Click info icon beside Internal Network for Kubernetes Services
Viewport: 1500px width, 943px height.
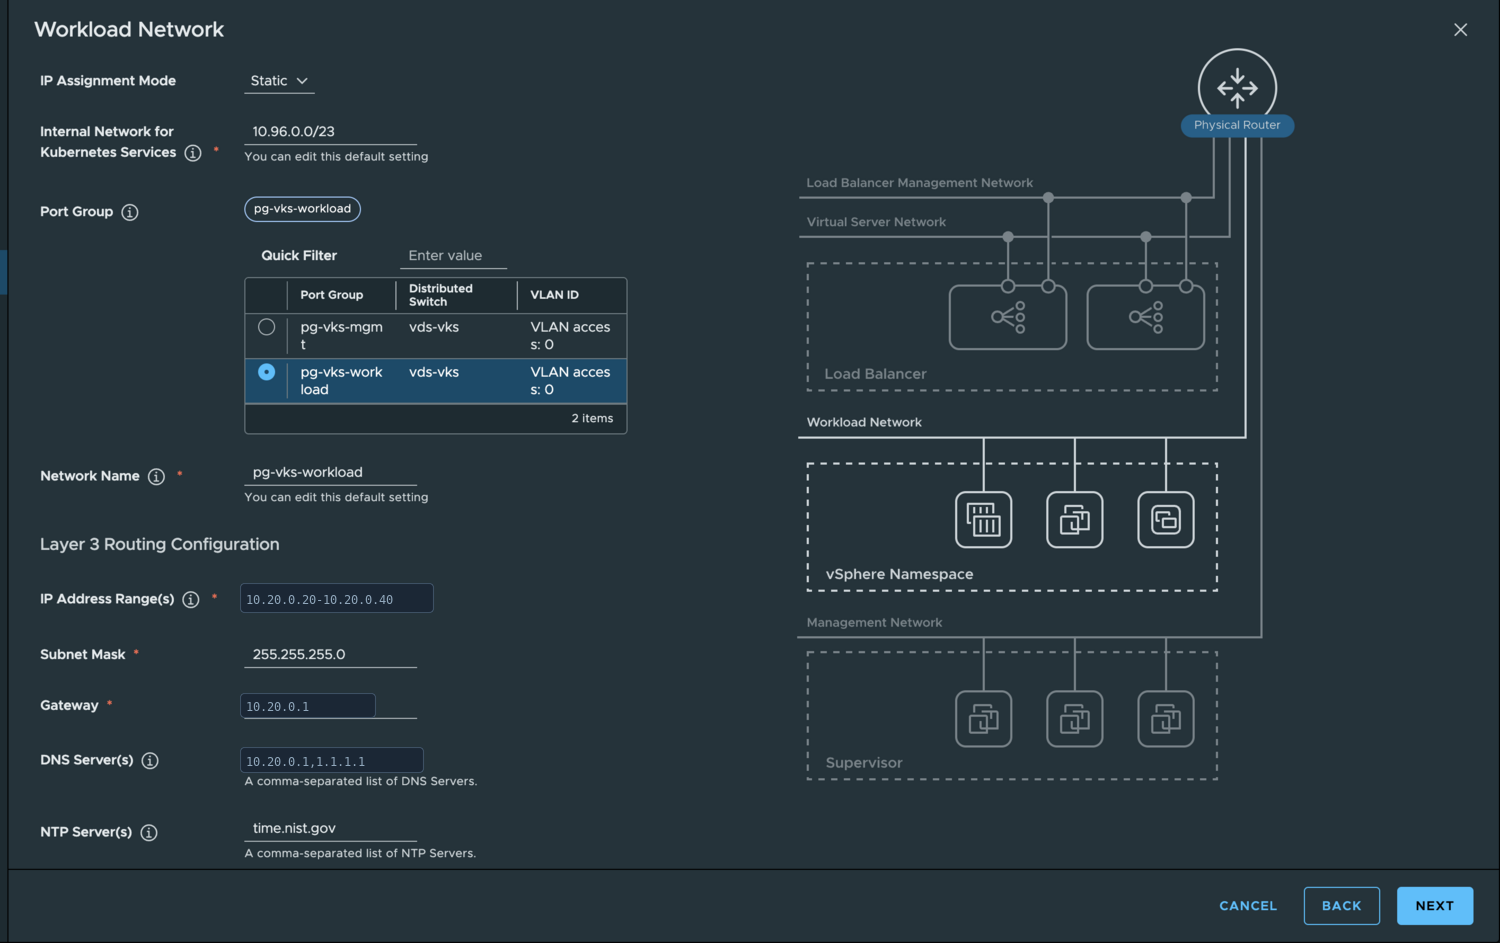tap(193, 153)
